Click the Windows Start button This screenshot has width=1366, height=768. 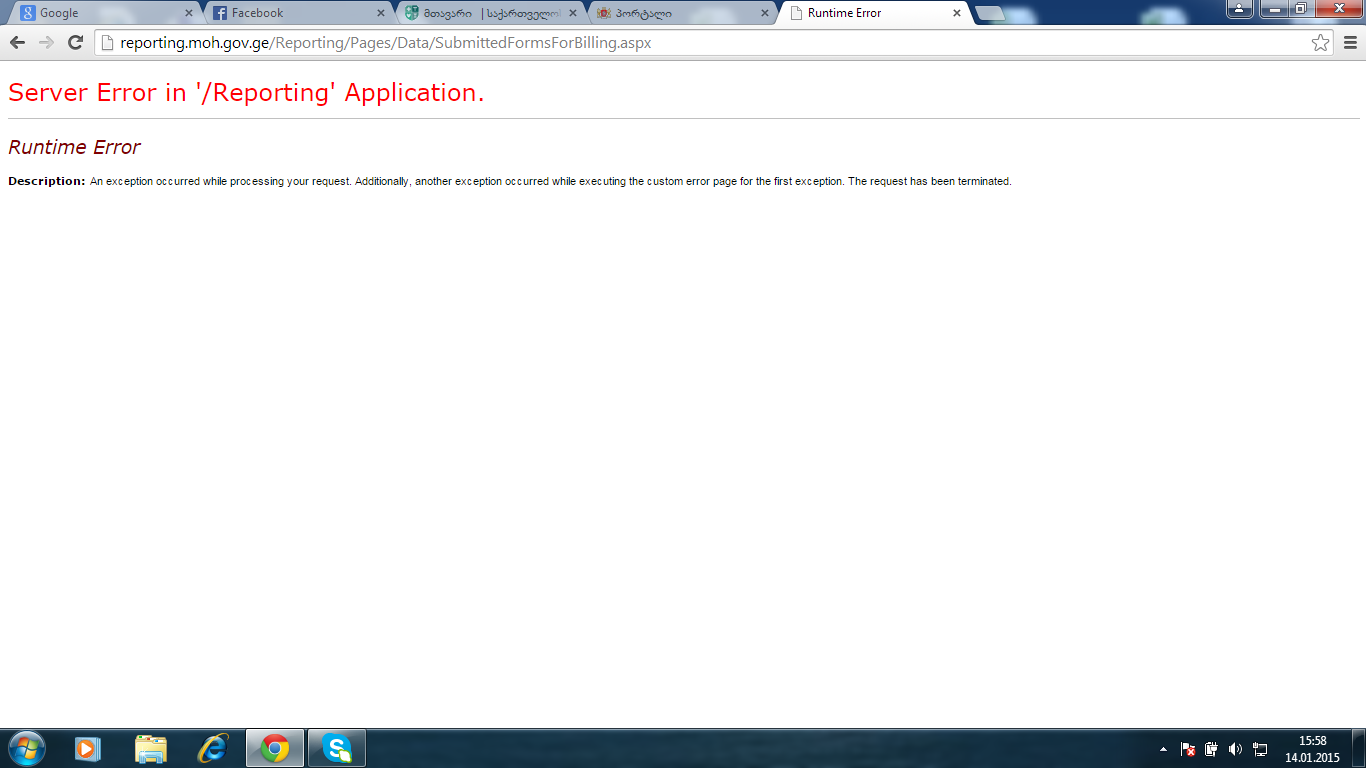(26, 748)
